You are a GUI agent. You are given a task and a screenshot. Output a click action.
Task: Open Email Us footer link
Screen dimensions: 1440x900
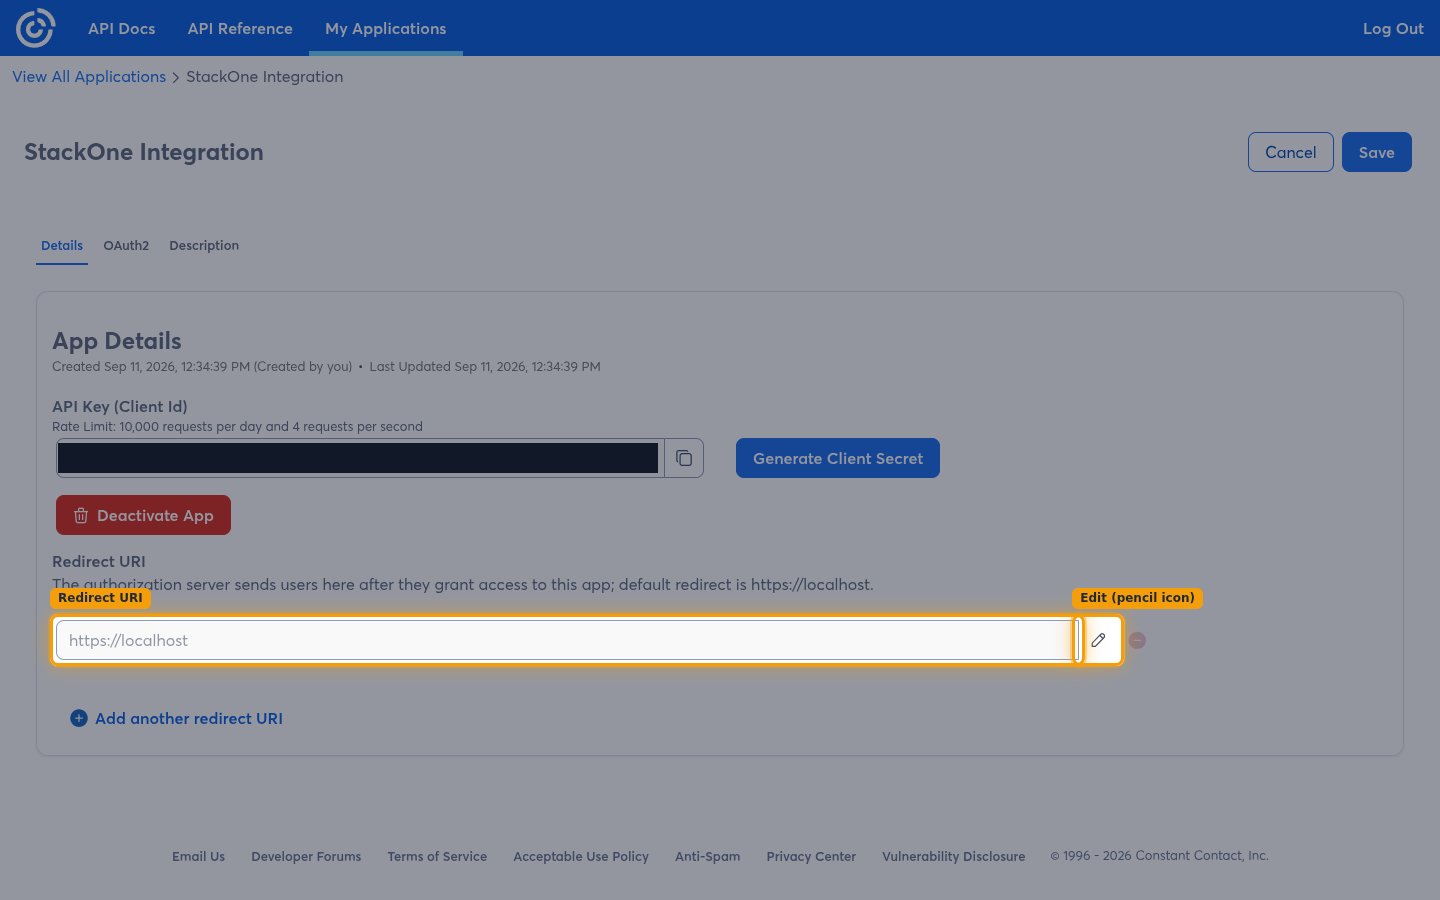coord(198,856)
